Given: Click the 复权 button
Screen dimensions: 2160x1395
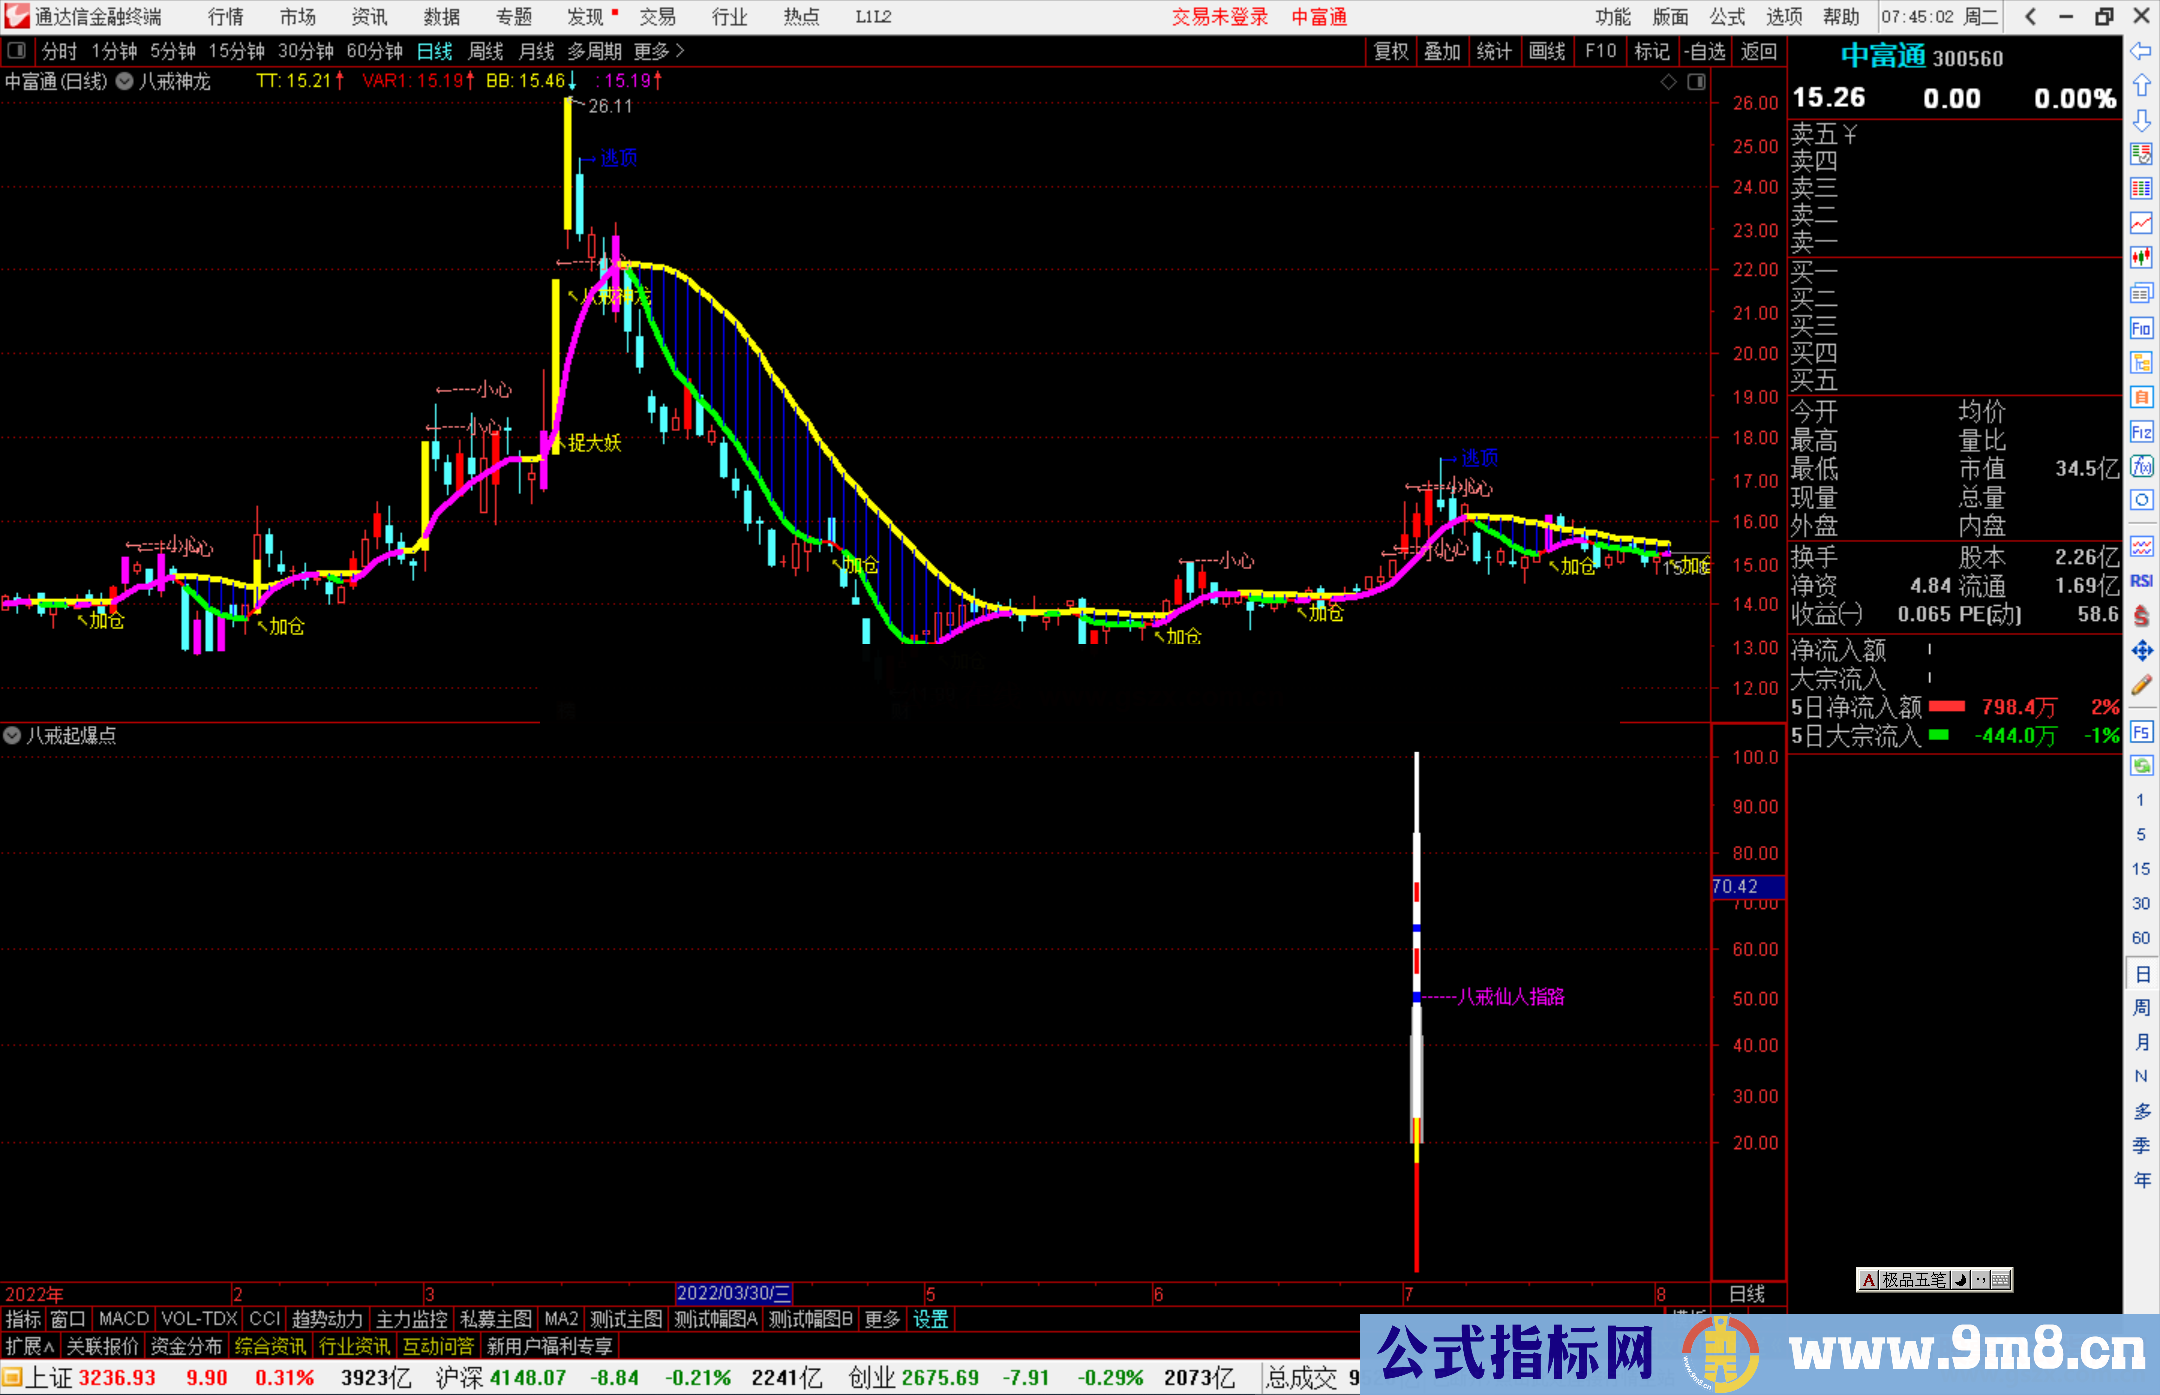Looking at the screenshot, I should [x=1391, y=51].
